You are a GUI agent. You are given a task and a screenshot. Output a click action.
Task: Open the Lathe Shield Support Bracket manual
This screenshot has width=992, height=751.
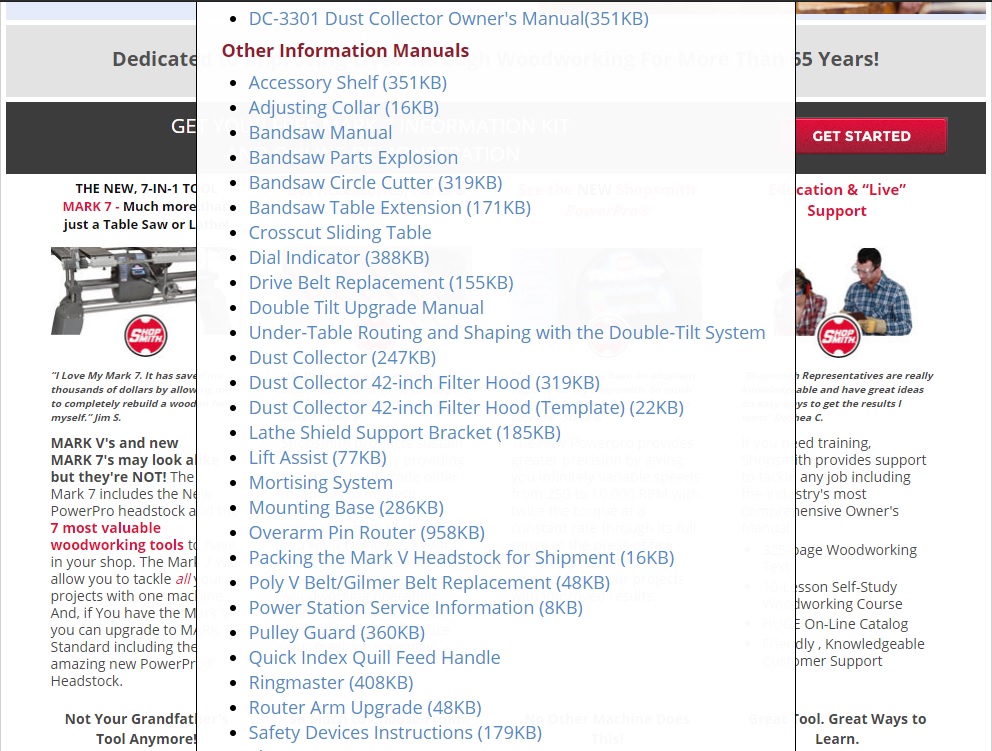click(404, 433)
